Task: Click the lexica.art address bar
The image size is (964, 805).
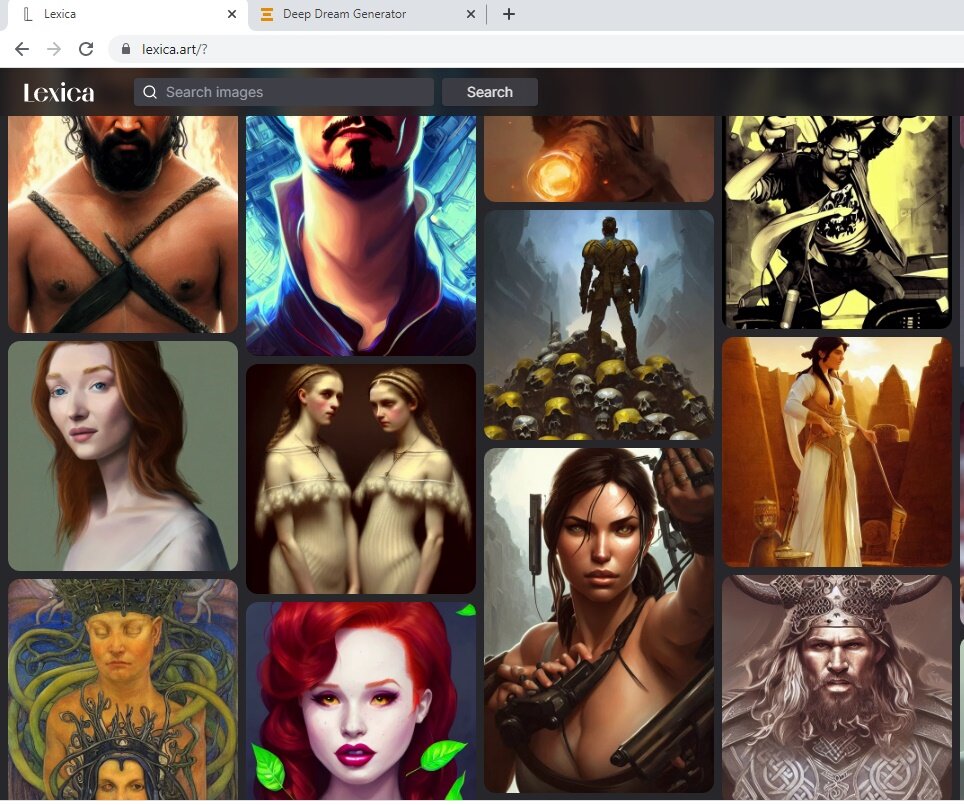Action: pos(535,49)
